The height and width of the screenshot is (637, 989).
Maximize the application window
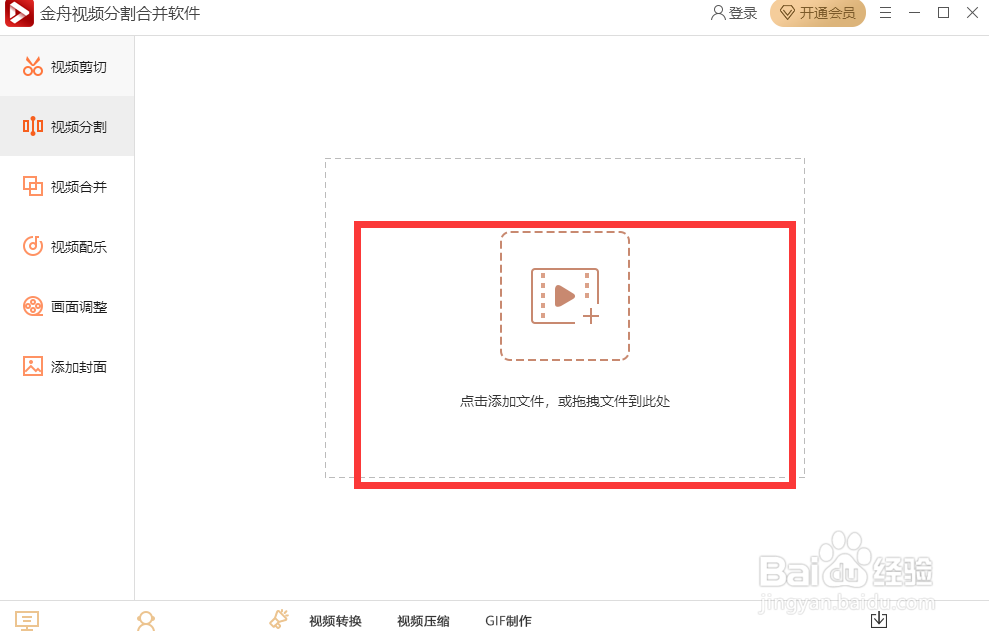point(944,13)
